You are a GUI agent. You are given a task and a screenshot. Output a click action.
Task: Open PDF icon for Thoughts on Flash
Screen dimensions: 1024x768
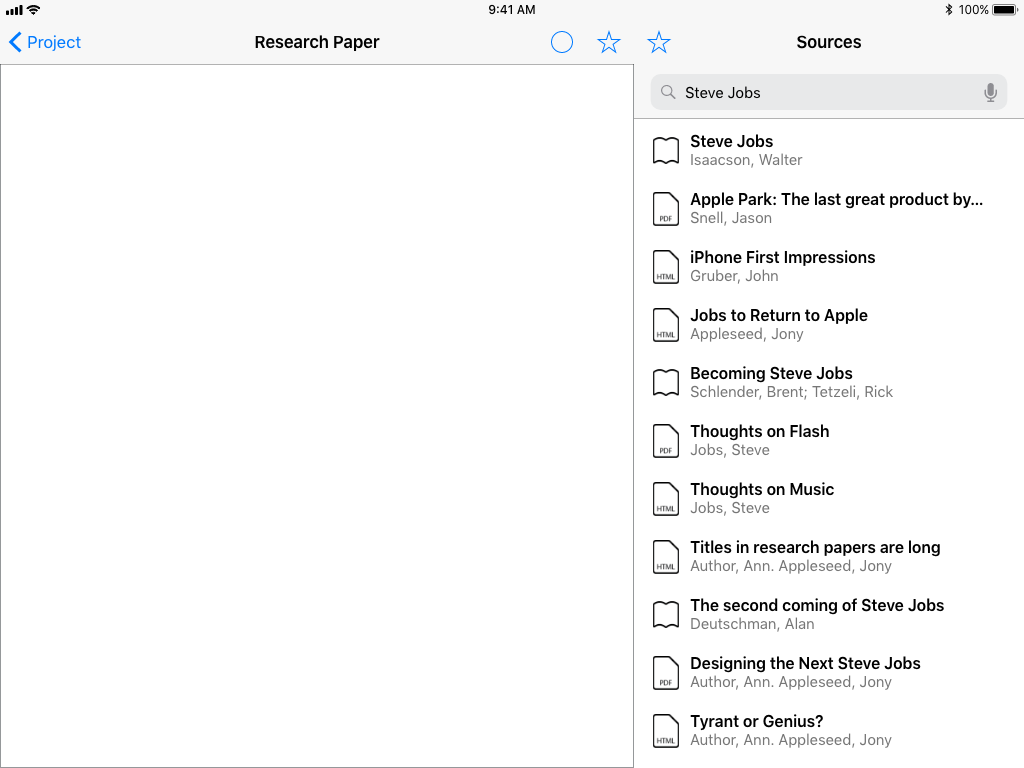[665, 440]
